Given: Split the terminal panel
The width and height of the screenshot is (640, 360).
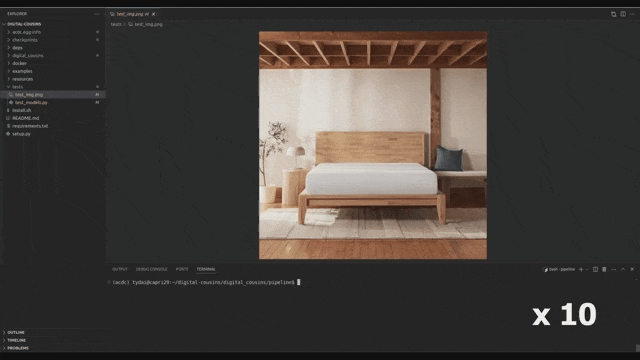Looking at the screenshot, I should (x=596, y=269).
